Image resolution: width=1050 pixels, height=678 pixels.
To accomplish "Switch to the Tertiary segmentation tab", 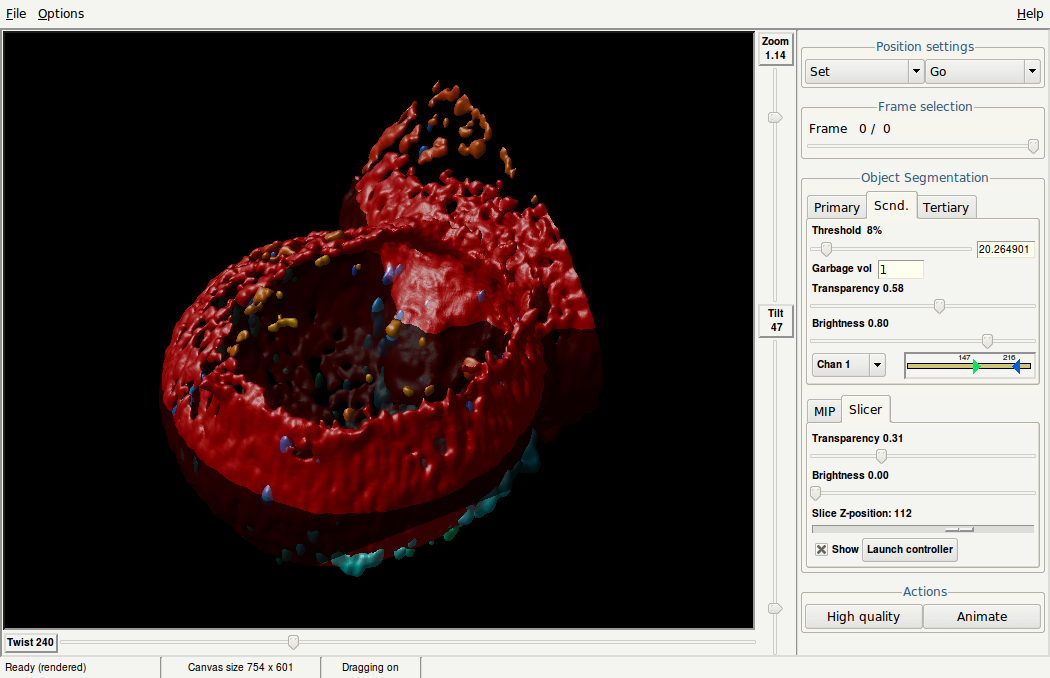I will point(945,207).
